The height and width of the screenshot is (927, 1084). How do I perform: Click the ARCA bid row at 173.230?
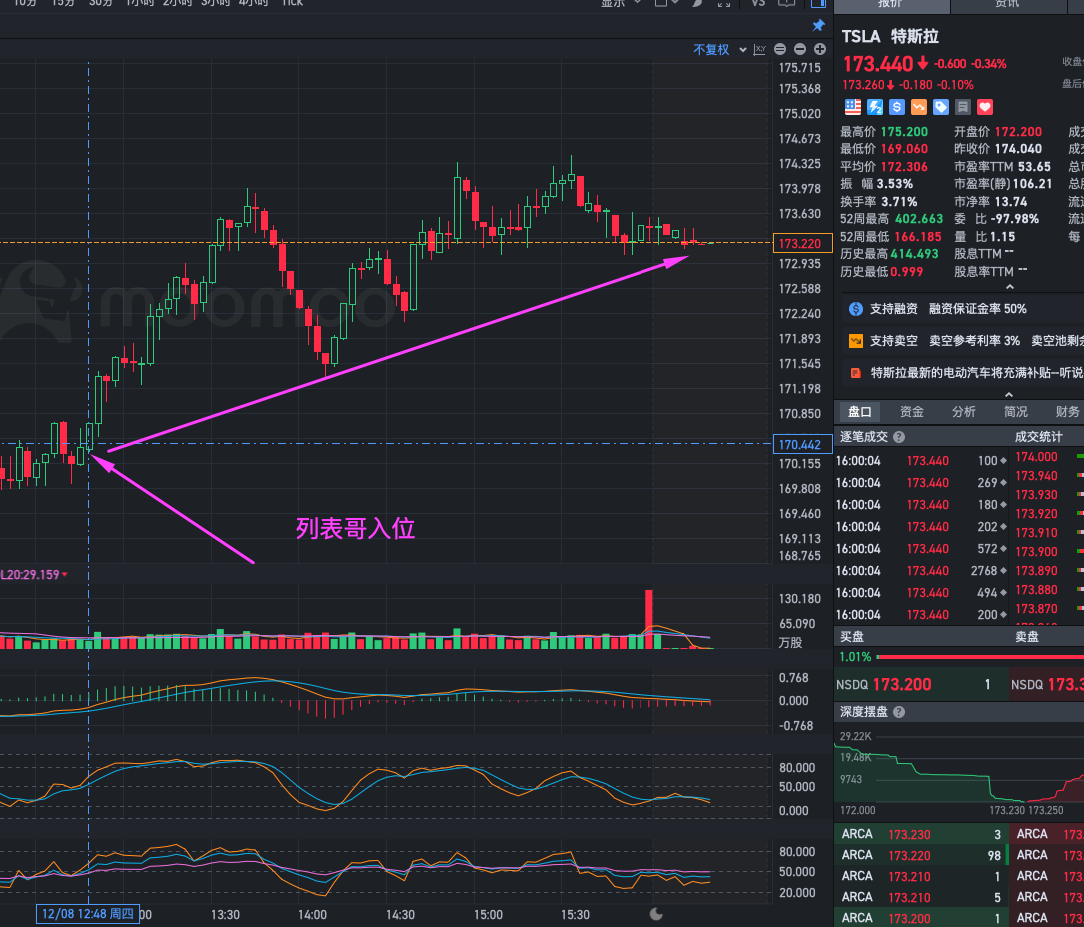click(x=921, y=834)
